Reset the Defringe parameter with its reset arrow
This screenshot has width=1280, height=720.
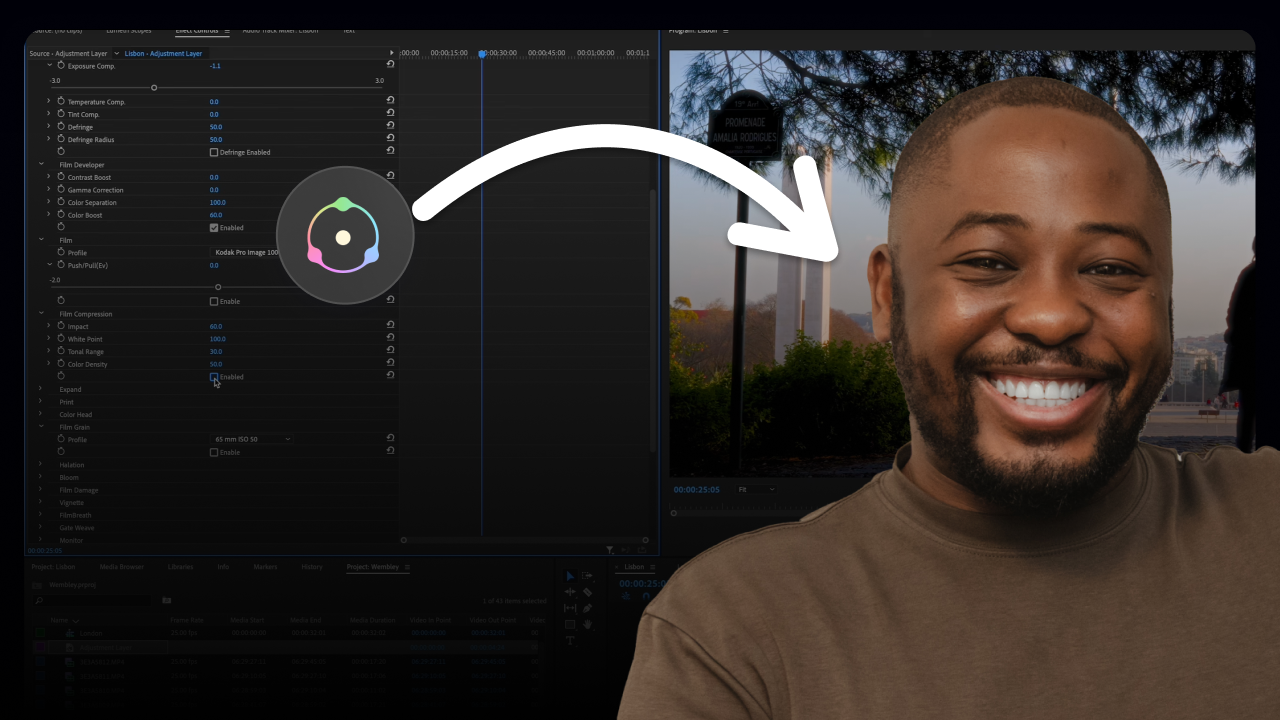click(x=390, y=125)
